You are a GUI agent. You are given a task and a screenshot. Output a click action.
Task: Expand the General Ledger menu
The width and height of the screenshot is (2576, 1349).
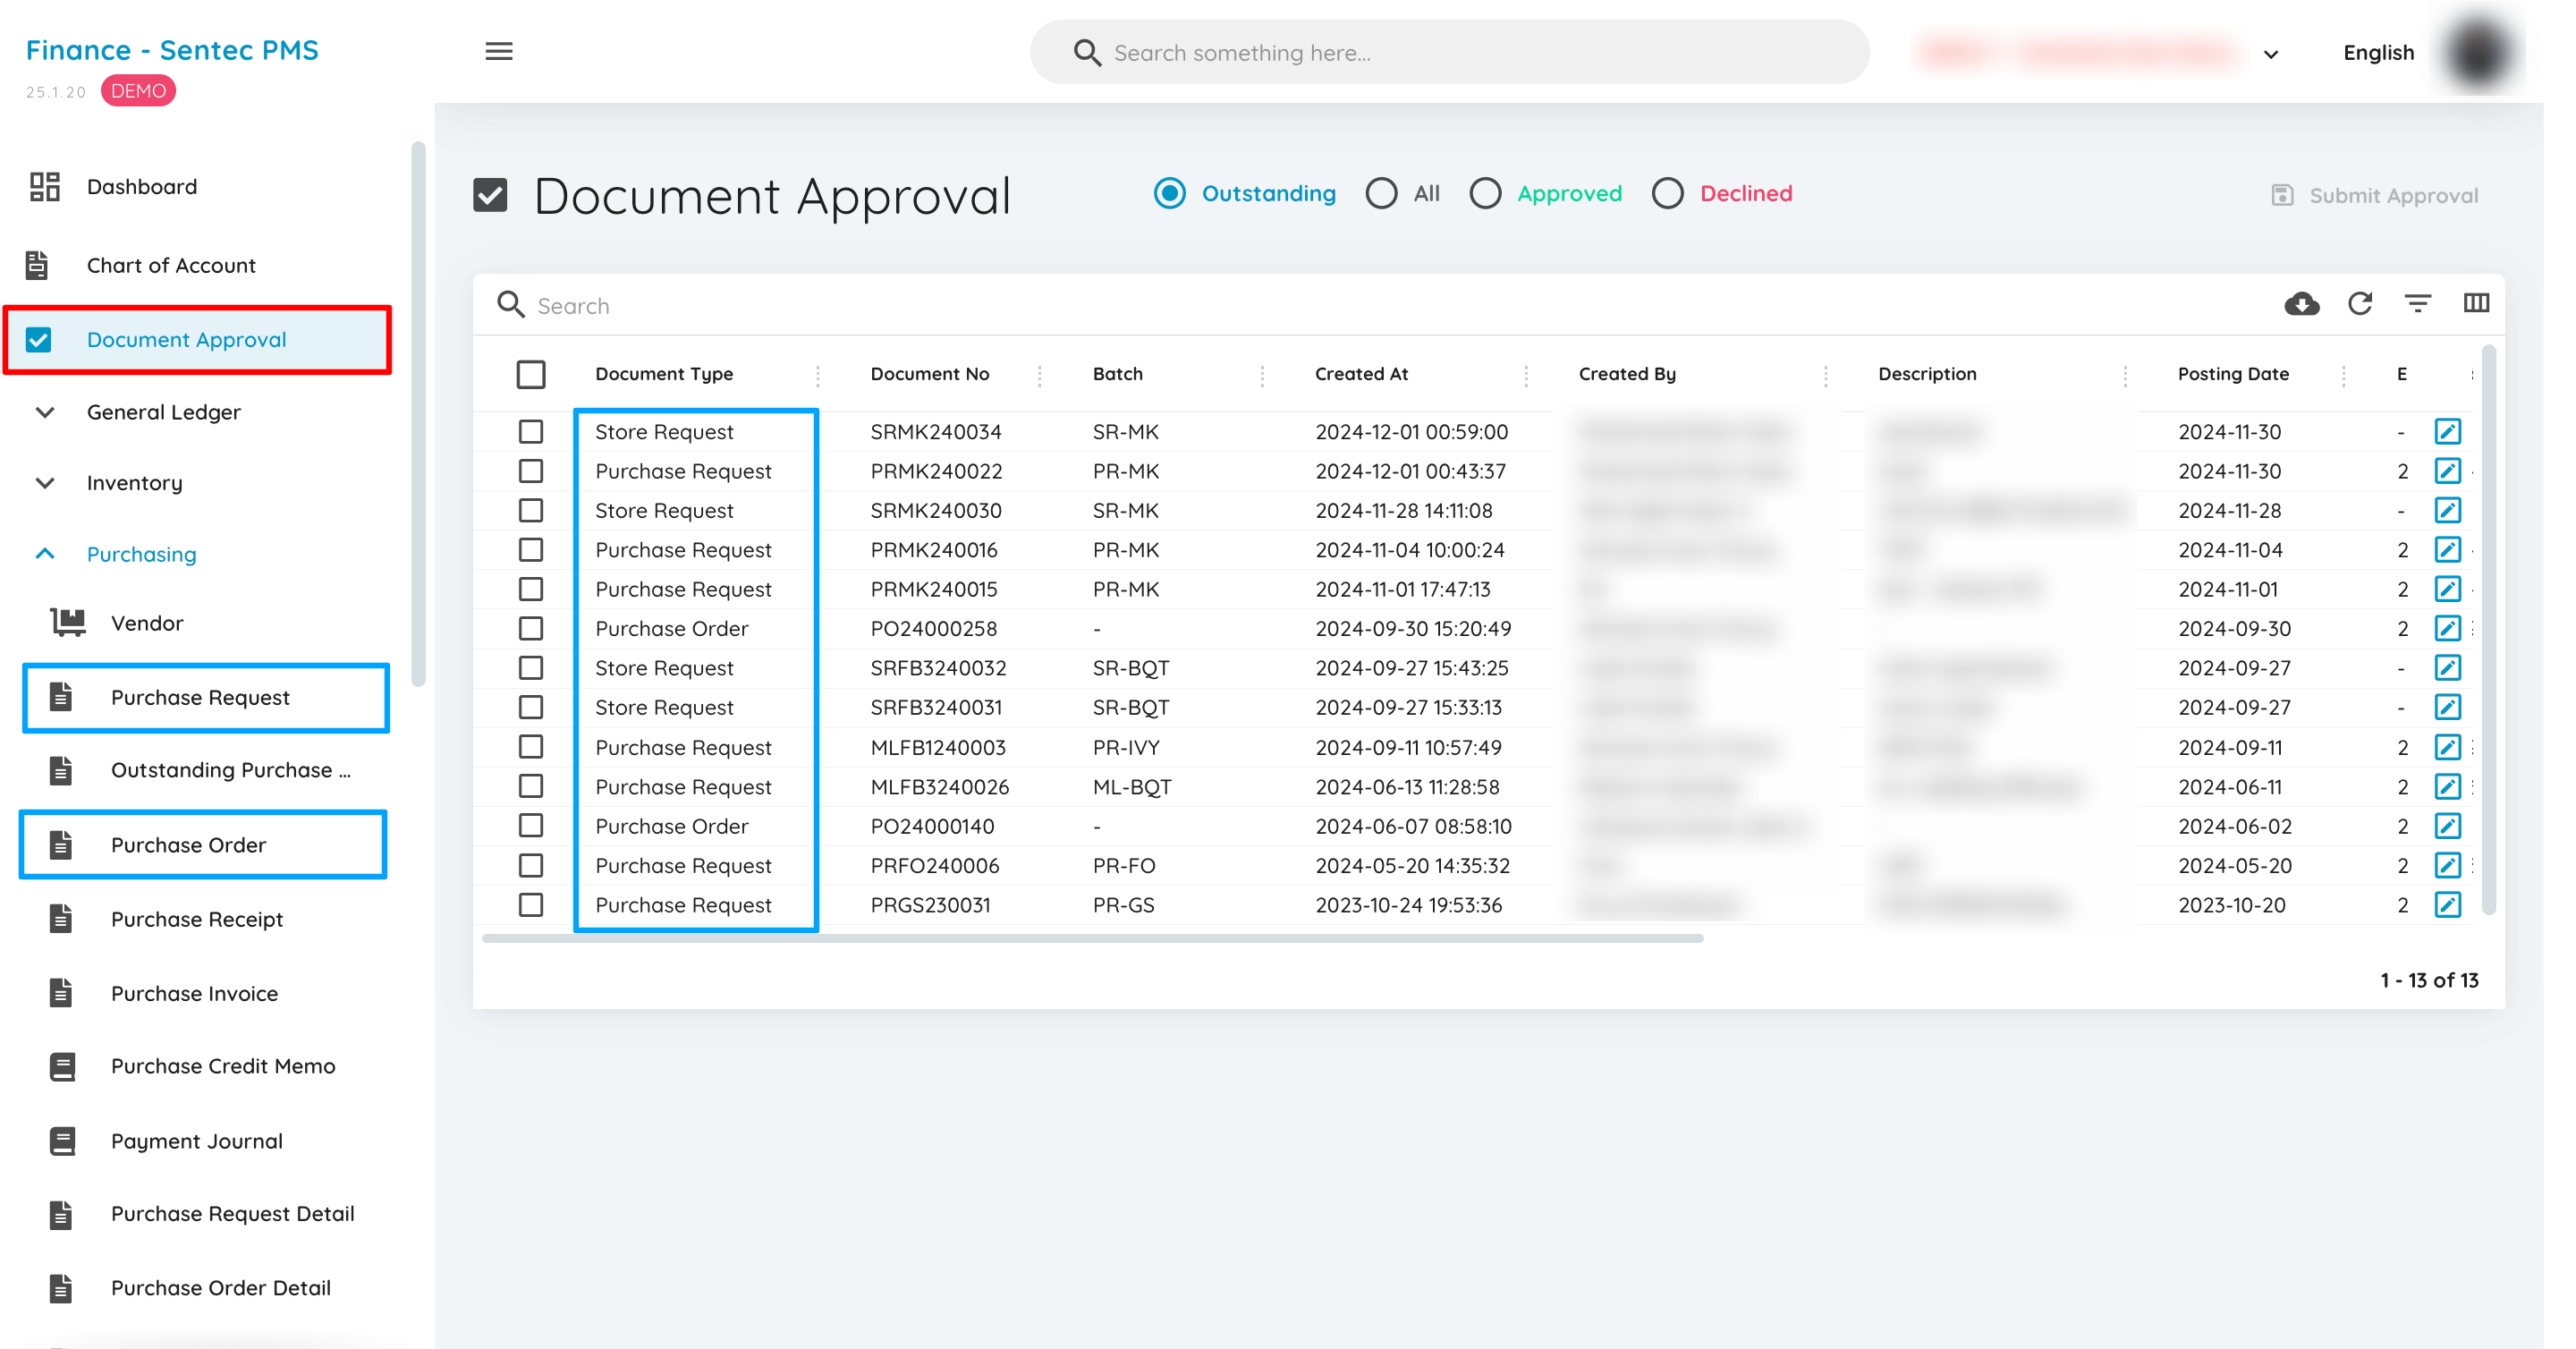(163, 412)
